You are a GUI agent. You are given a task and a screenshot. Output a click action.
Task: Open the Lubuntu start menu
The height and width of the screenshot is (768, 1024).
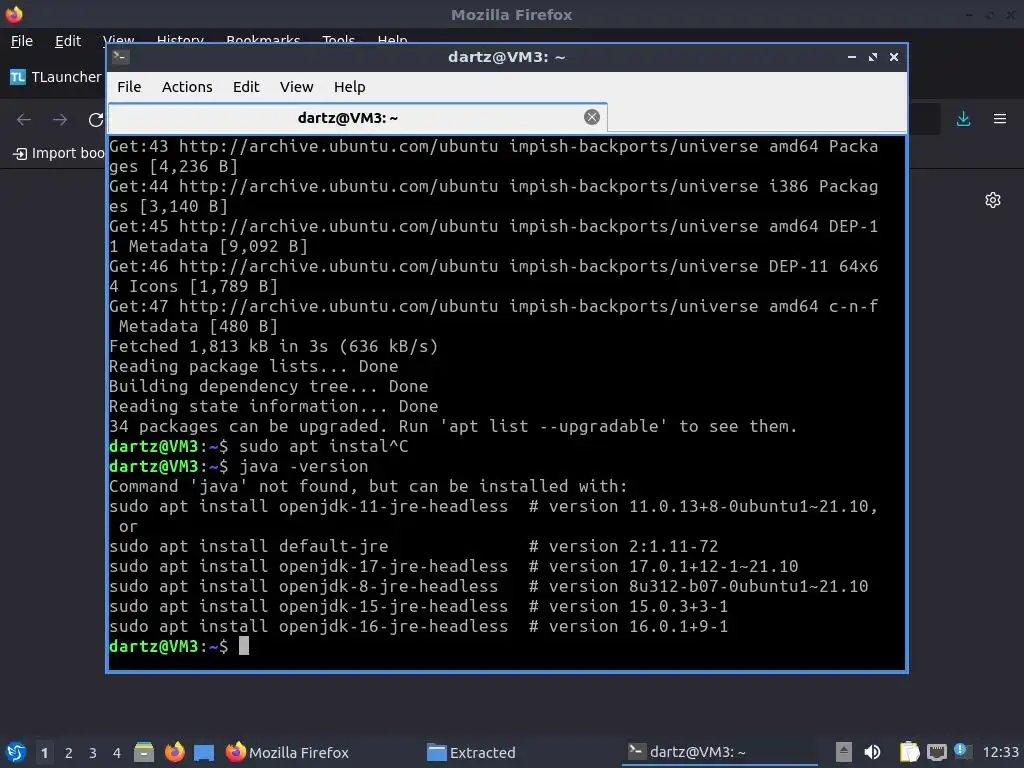[16, 752]
